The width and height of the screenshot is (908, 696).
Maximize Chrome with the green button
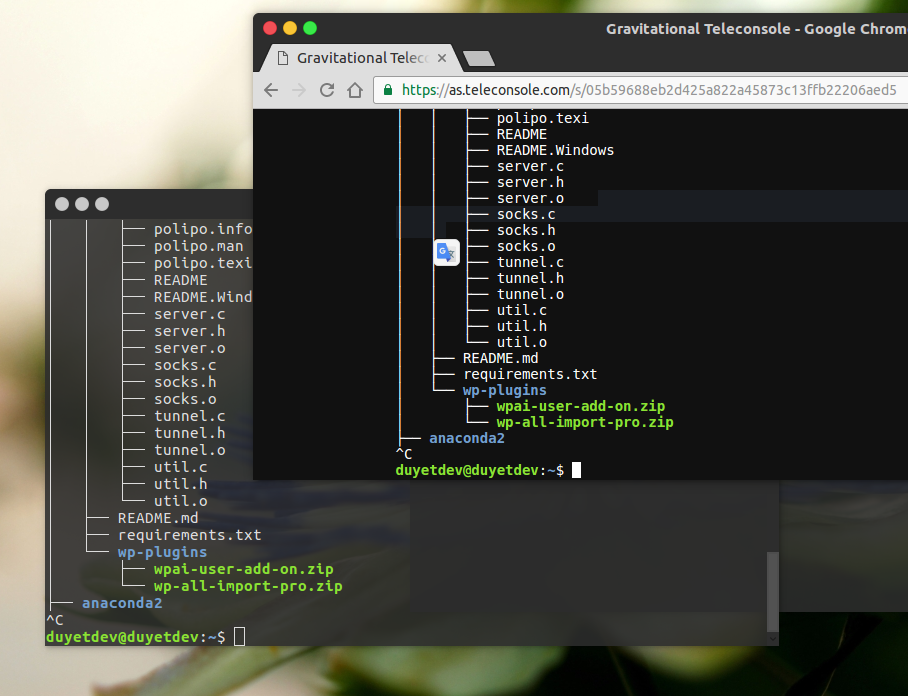point(310,28)
